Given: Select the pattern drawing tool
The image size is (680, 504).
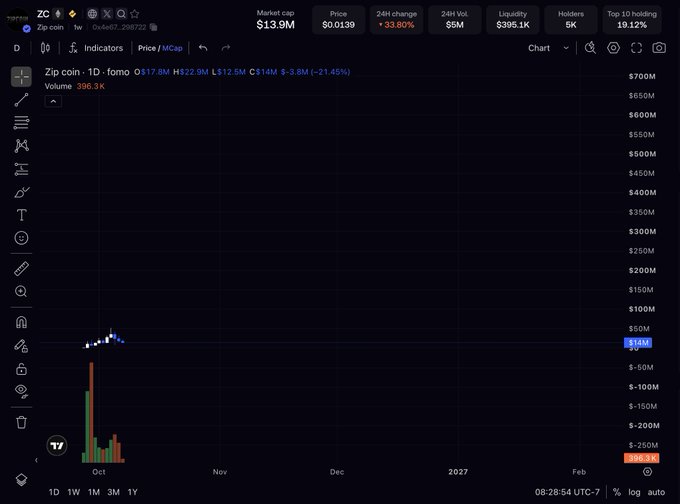Looking at the screenshot, I should click(x=21, y=146).
